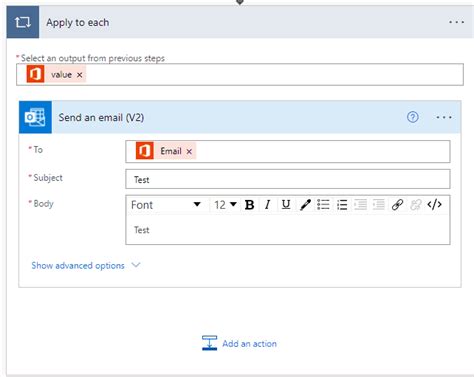Click the Body text area containing Test
Viewport: 474px width, 377px height.
288,230
